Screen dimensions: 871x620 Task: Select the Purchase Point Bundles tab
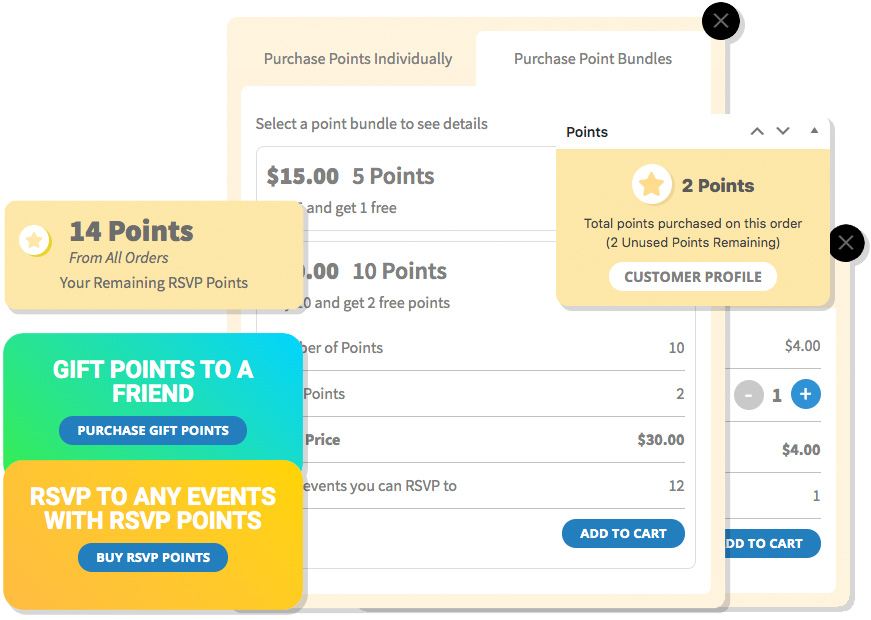(593, 59)
